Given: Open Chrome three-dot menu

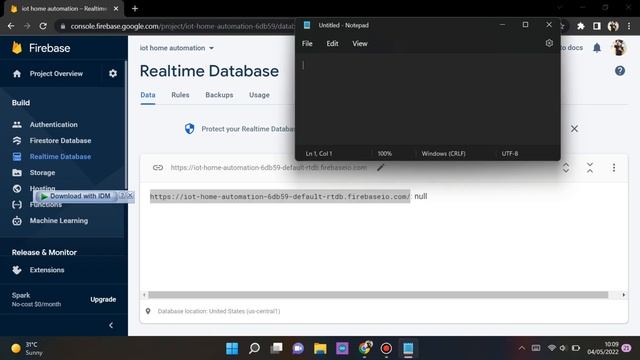Looking at the screenshot, I should 629,26.
